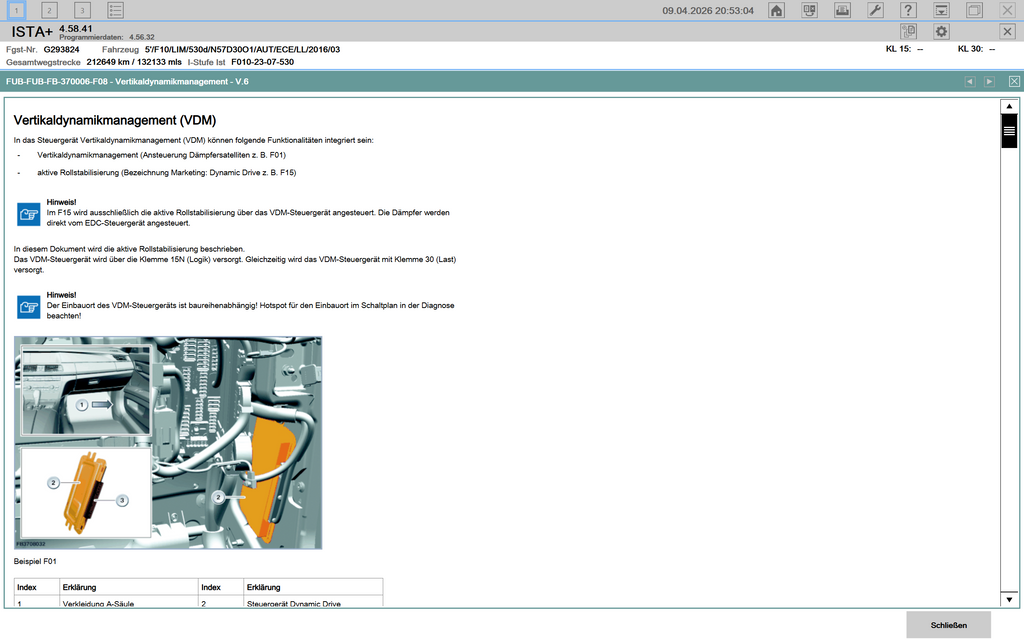Click the document copy icon beside gear

click(x=908, y=32)
